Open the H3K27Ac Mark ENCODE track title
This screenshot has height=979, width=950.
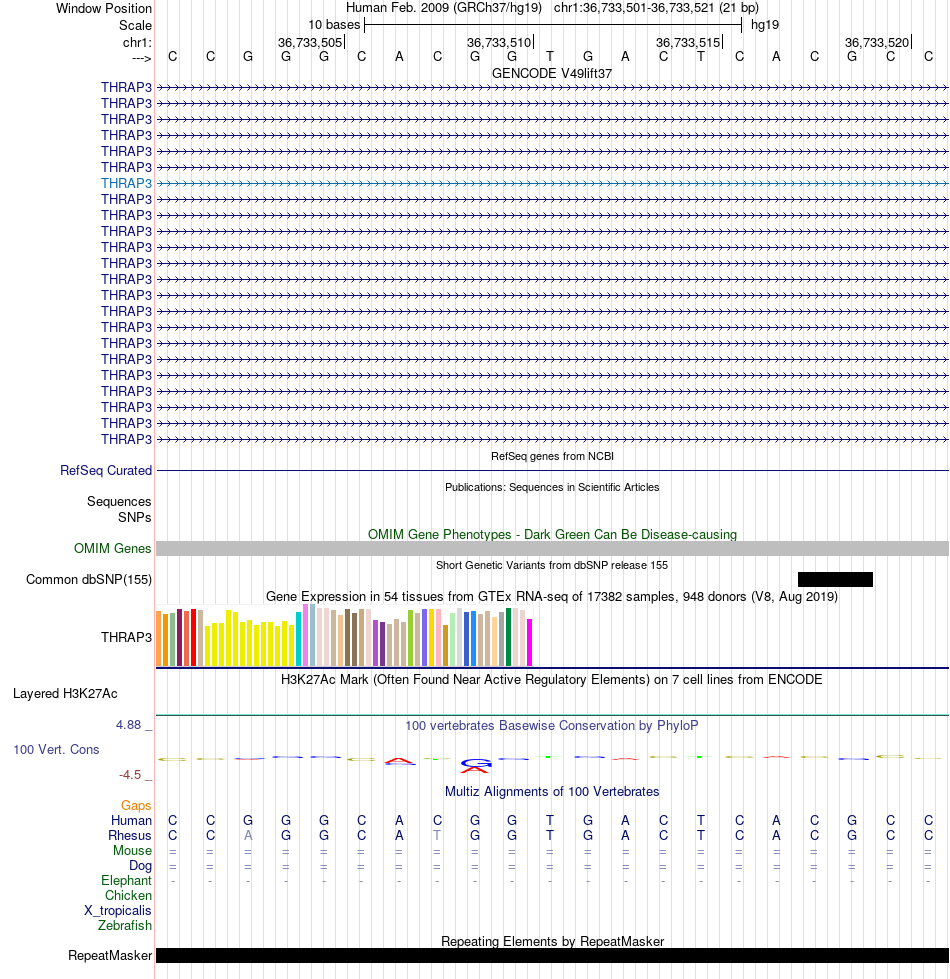[552, 679]
